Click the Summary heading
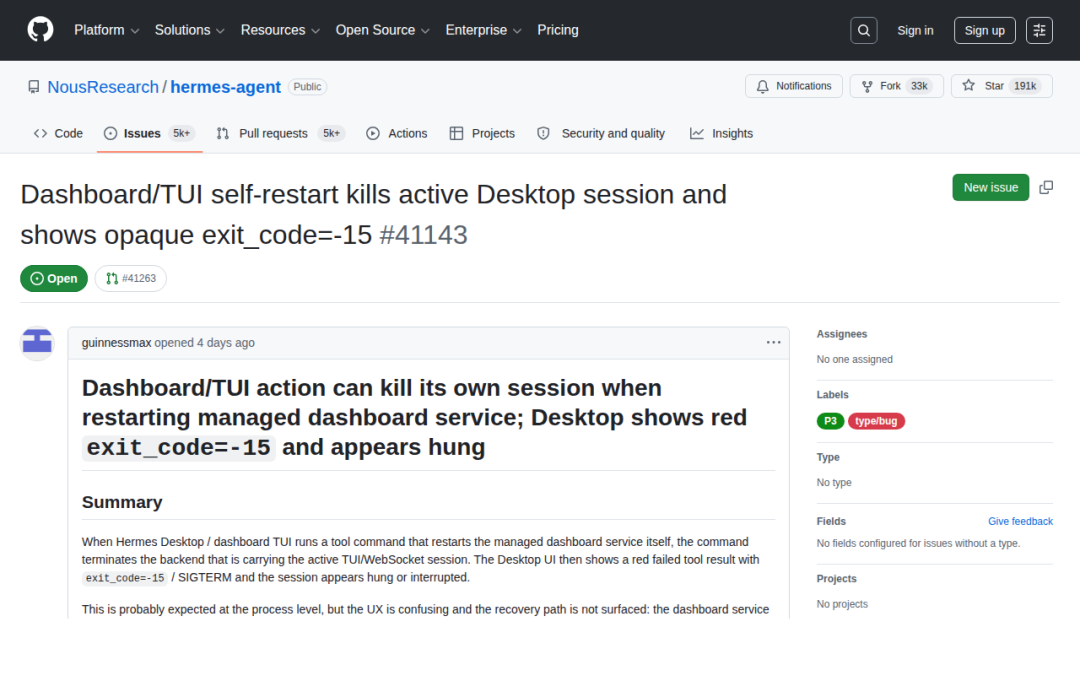 (x=122, y=502)
